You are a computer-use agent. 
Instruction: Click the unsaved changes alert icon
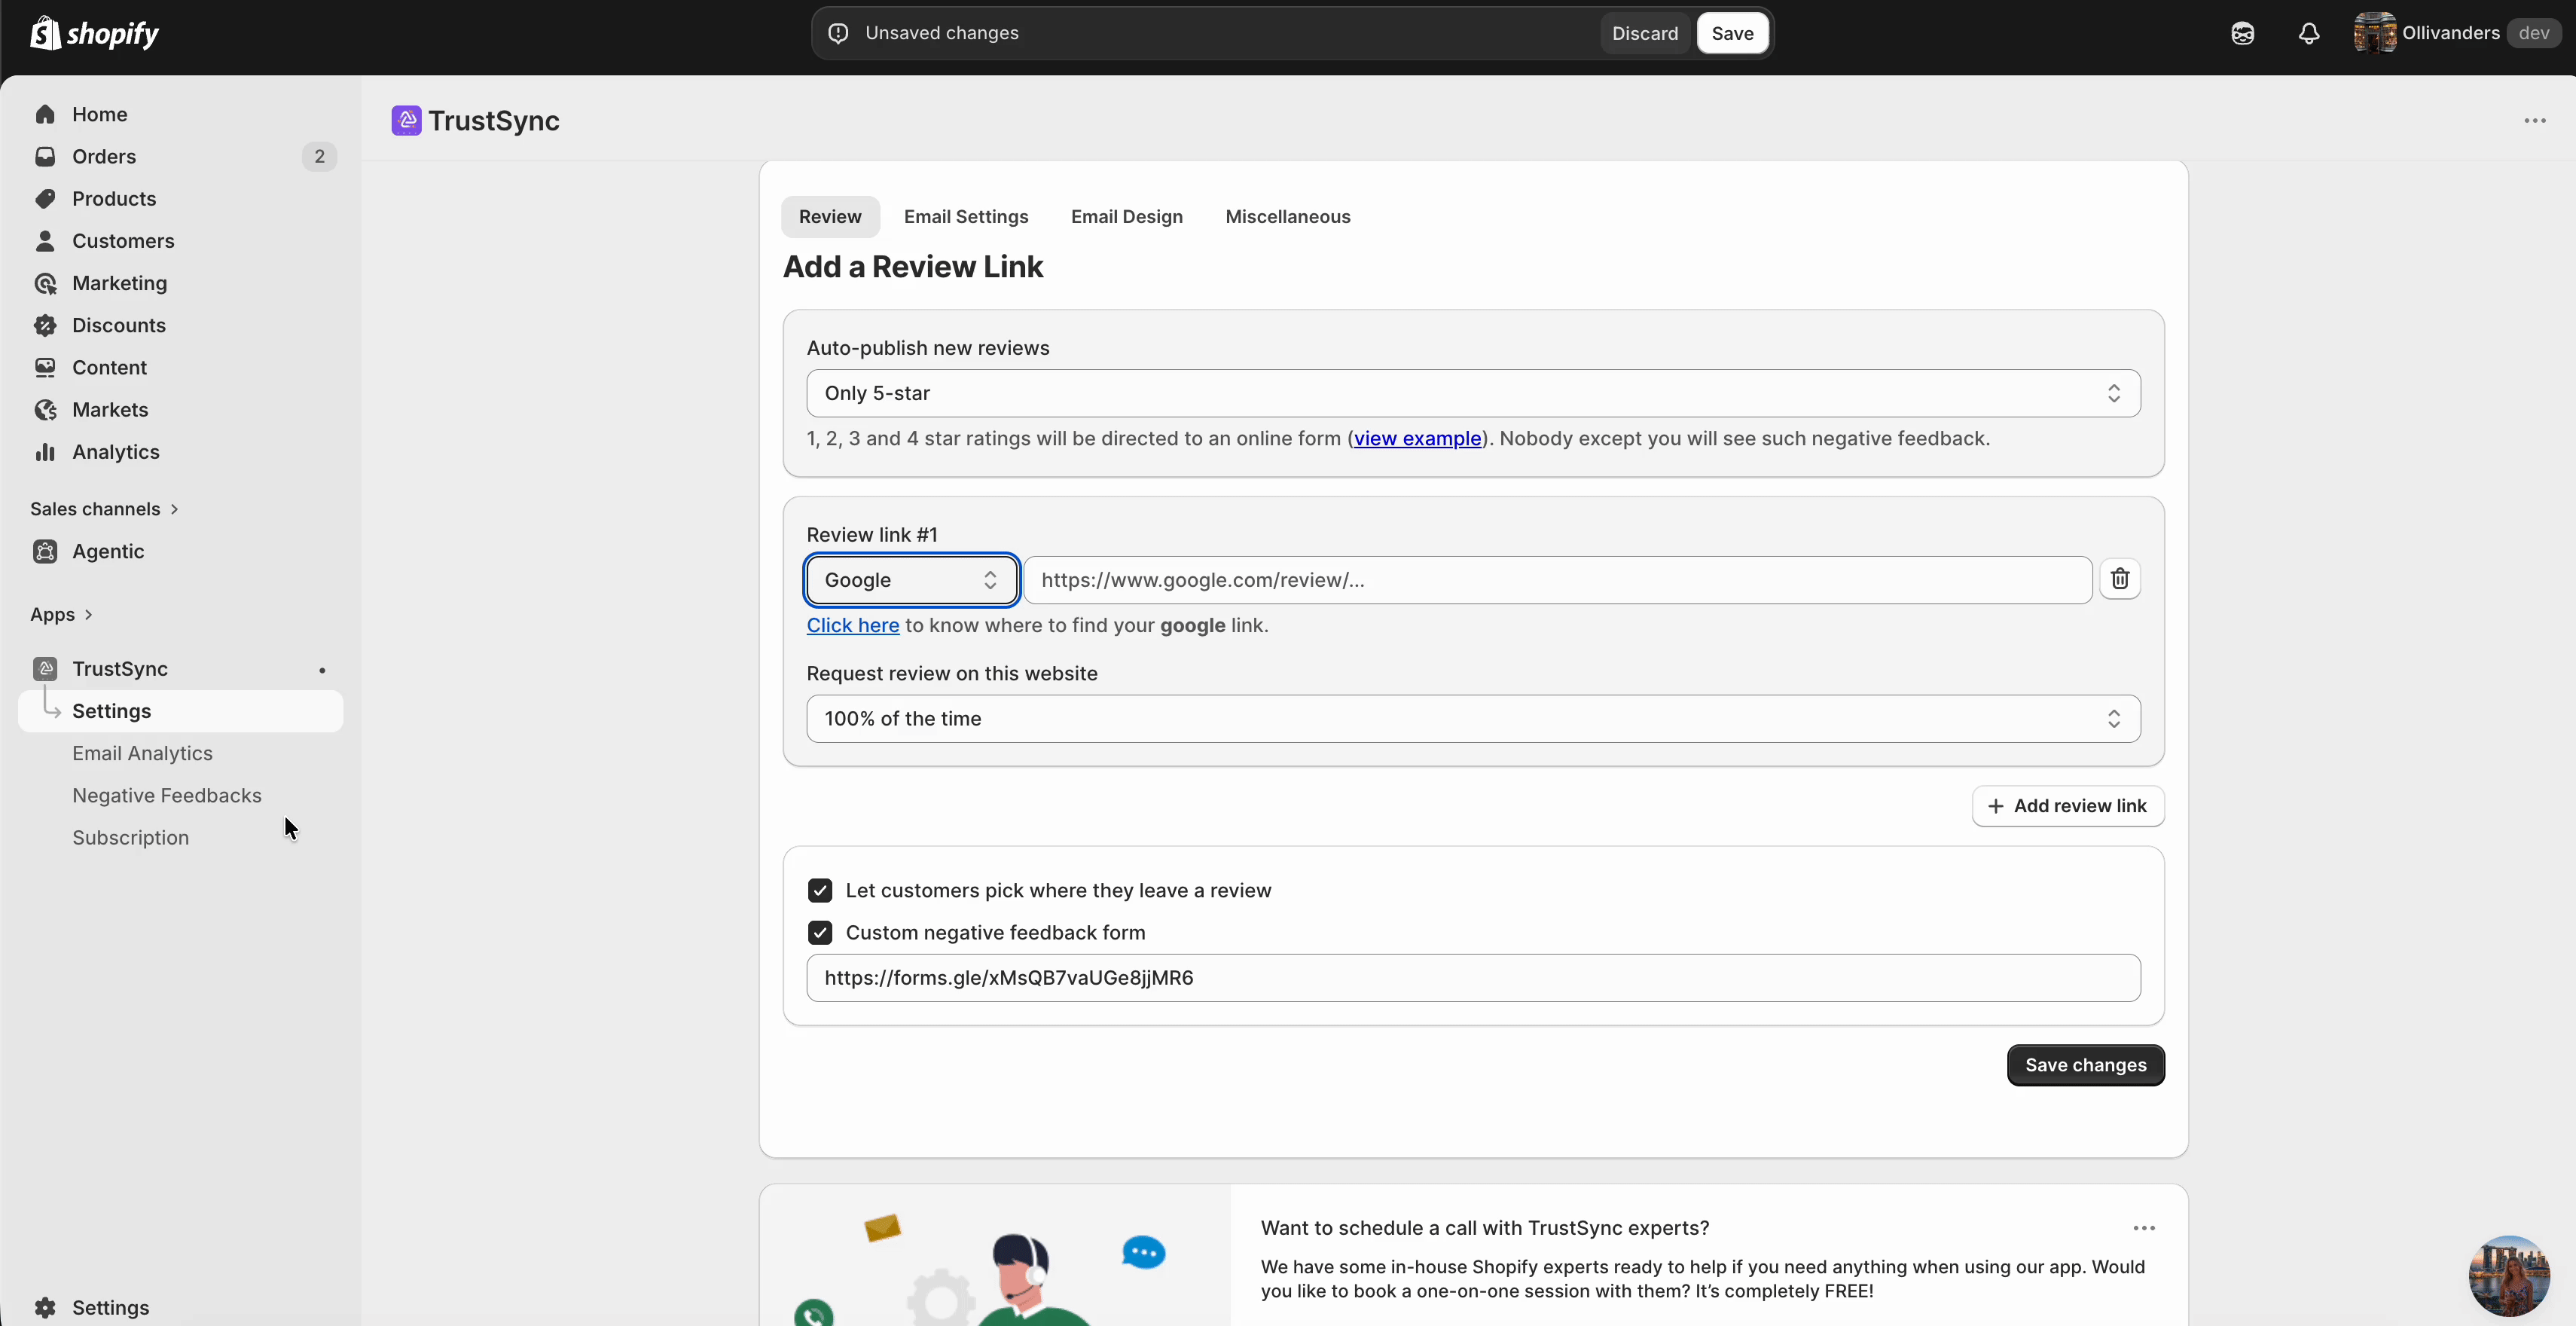pos(838,33)
